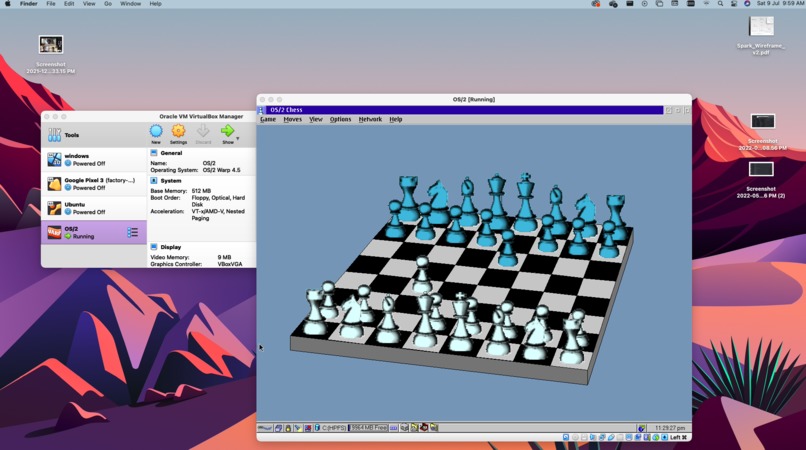Click the OS/2 Chess title bar system icon

[261, 110]
